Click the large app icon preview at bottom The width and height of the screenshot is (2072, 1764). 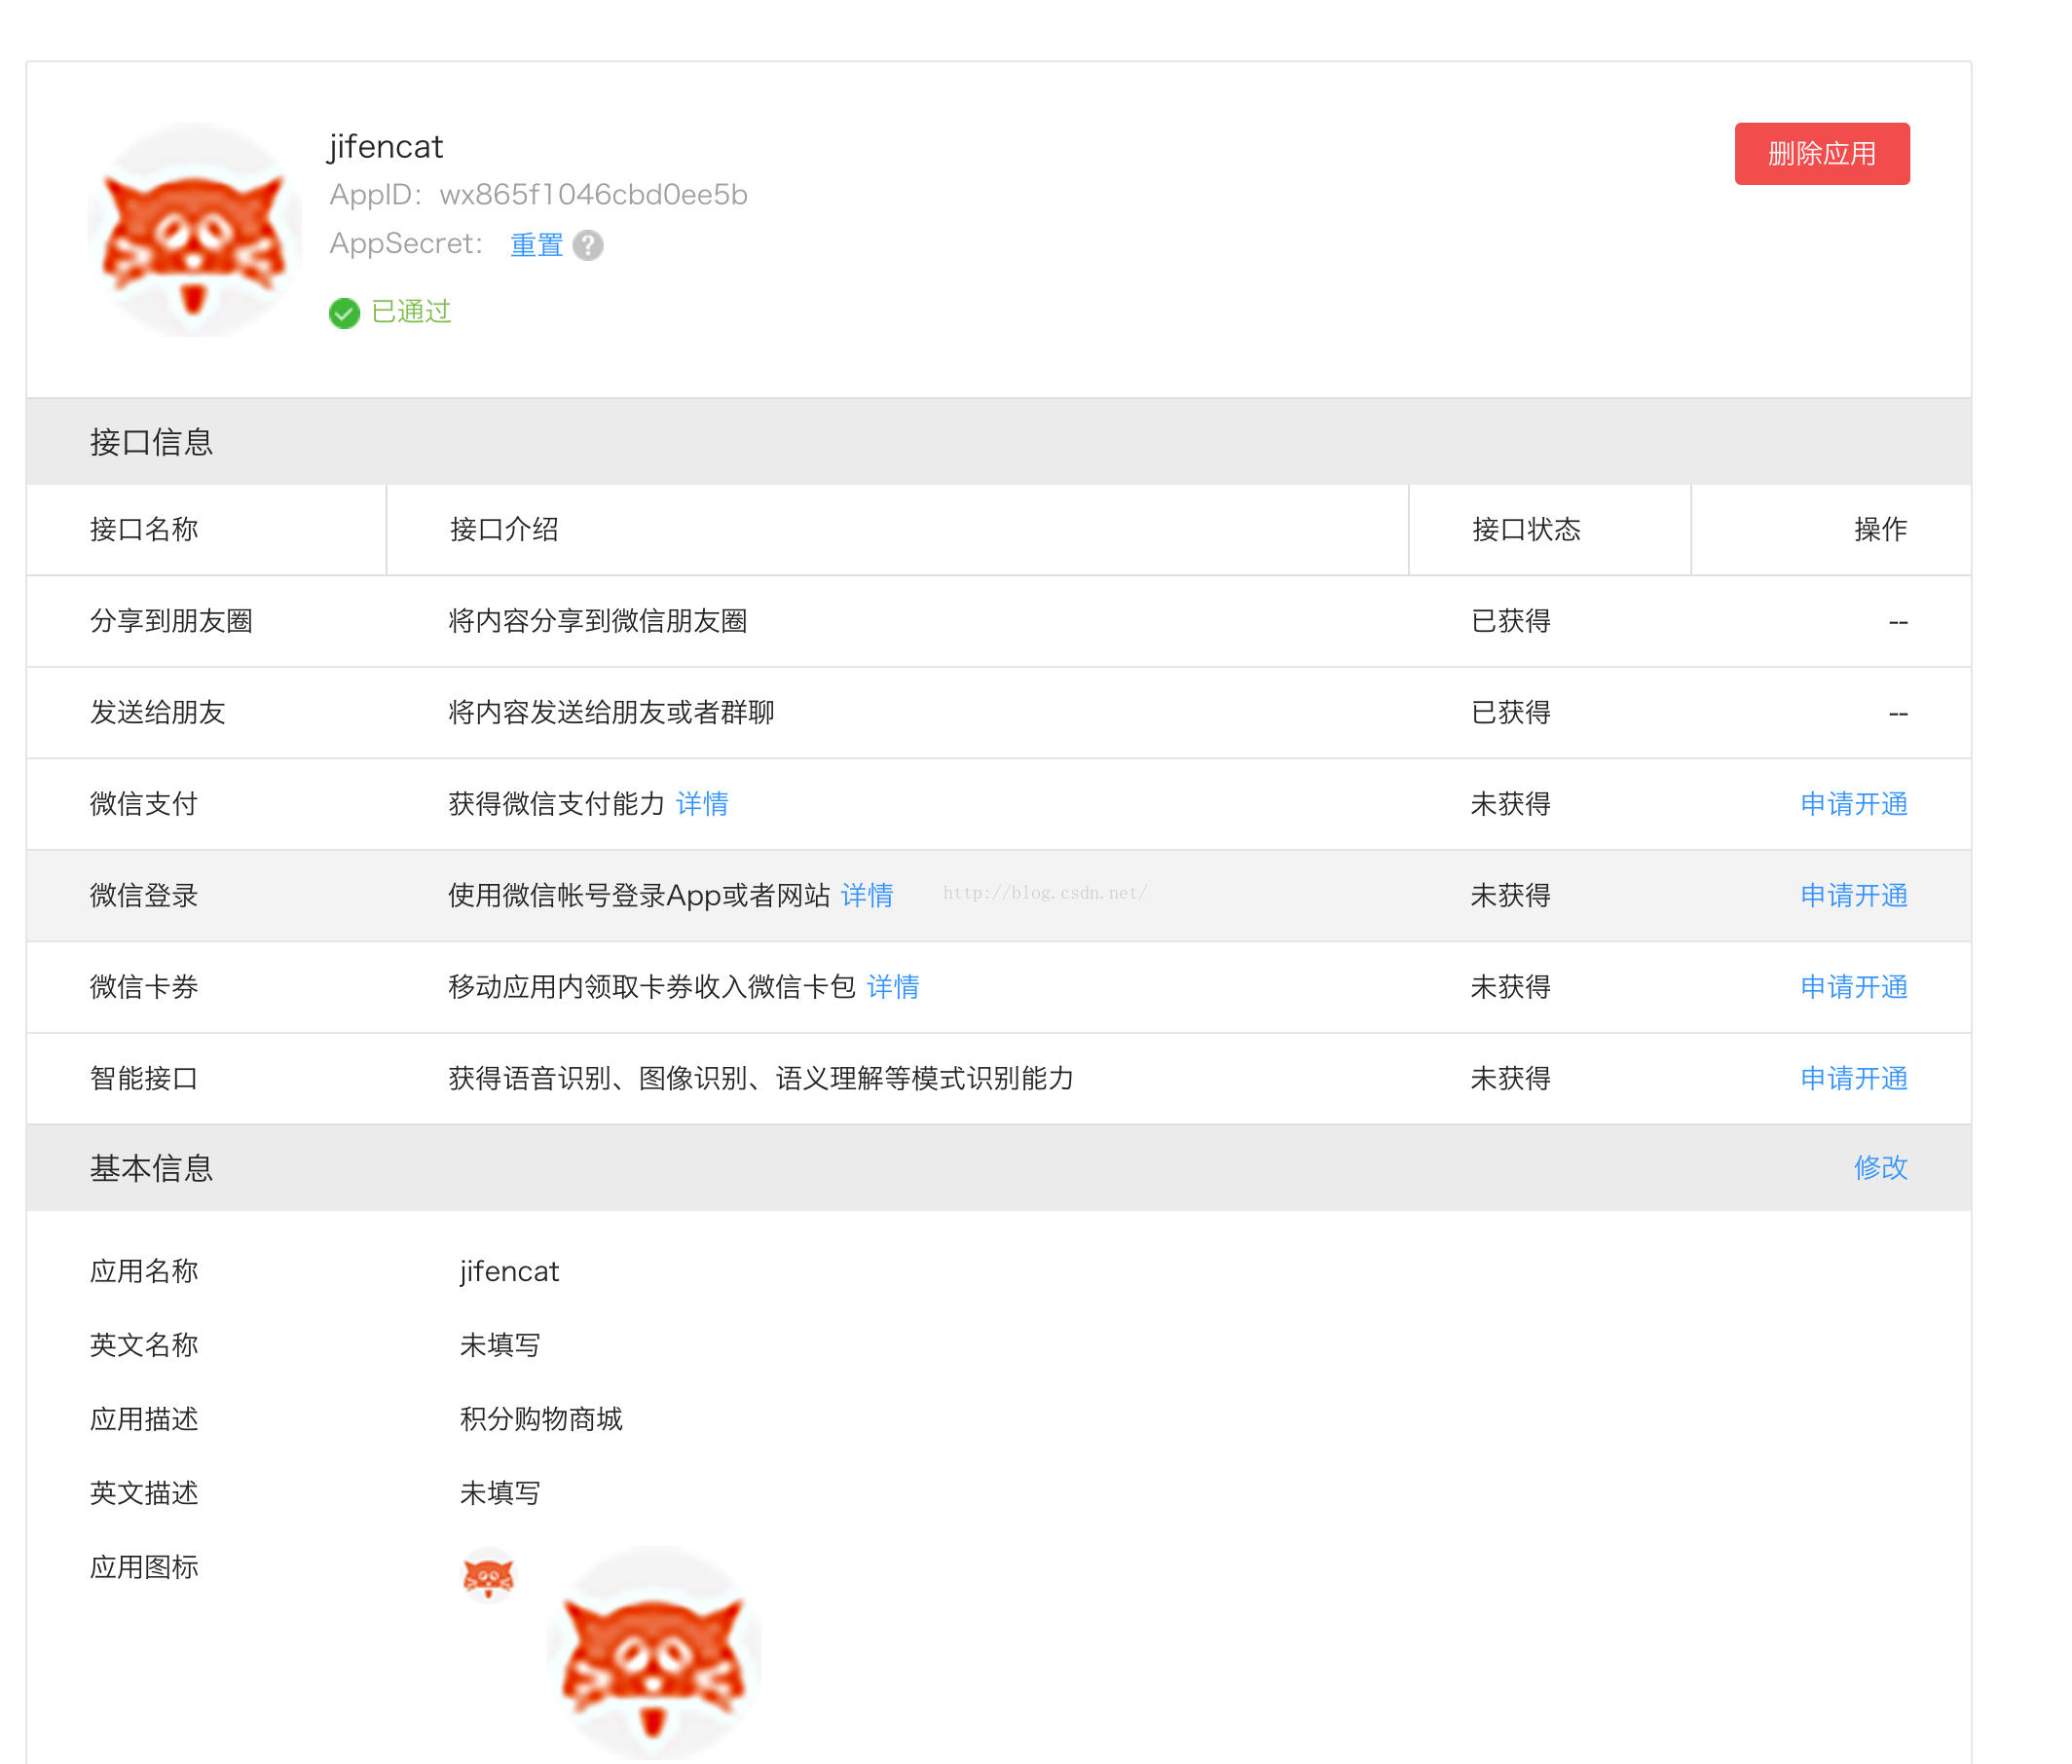(654, 1653)
